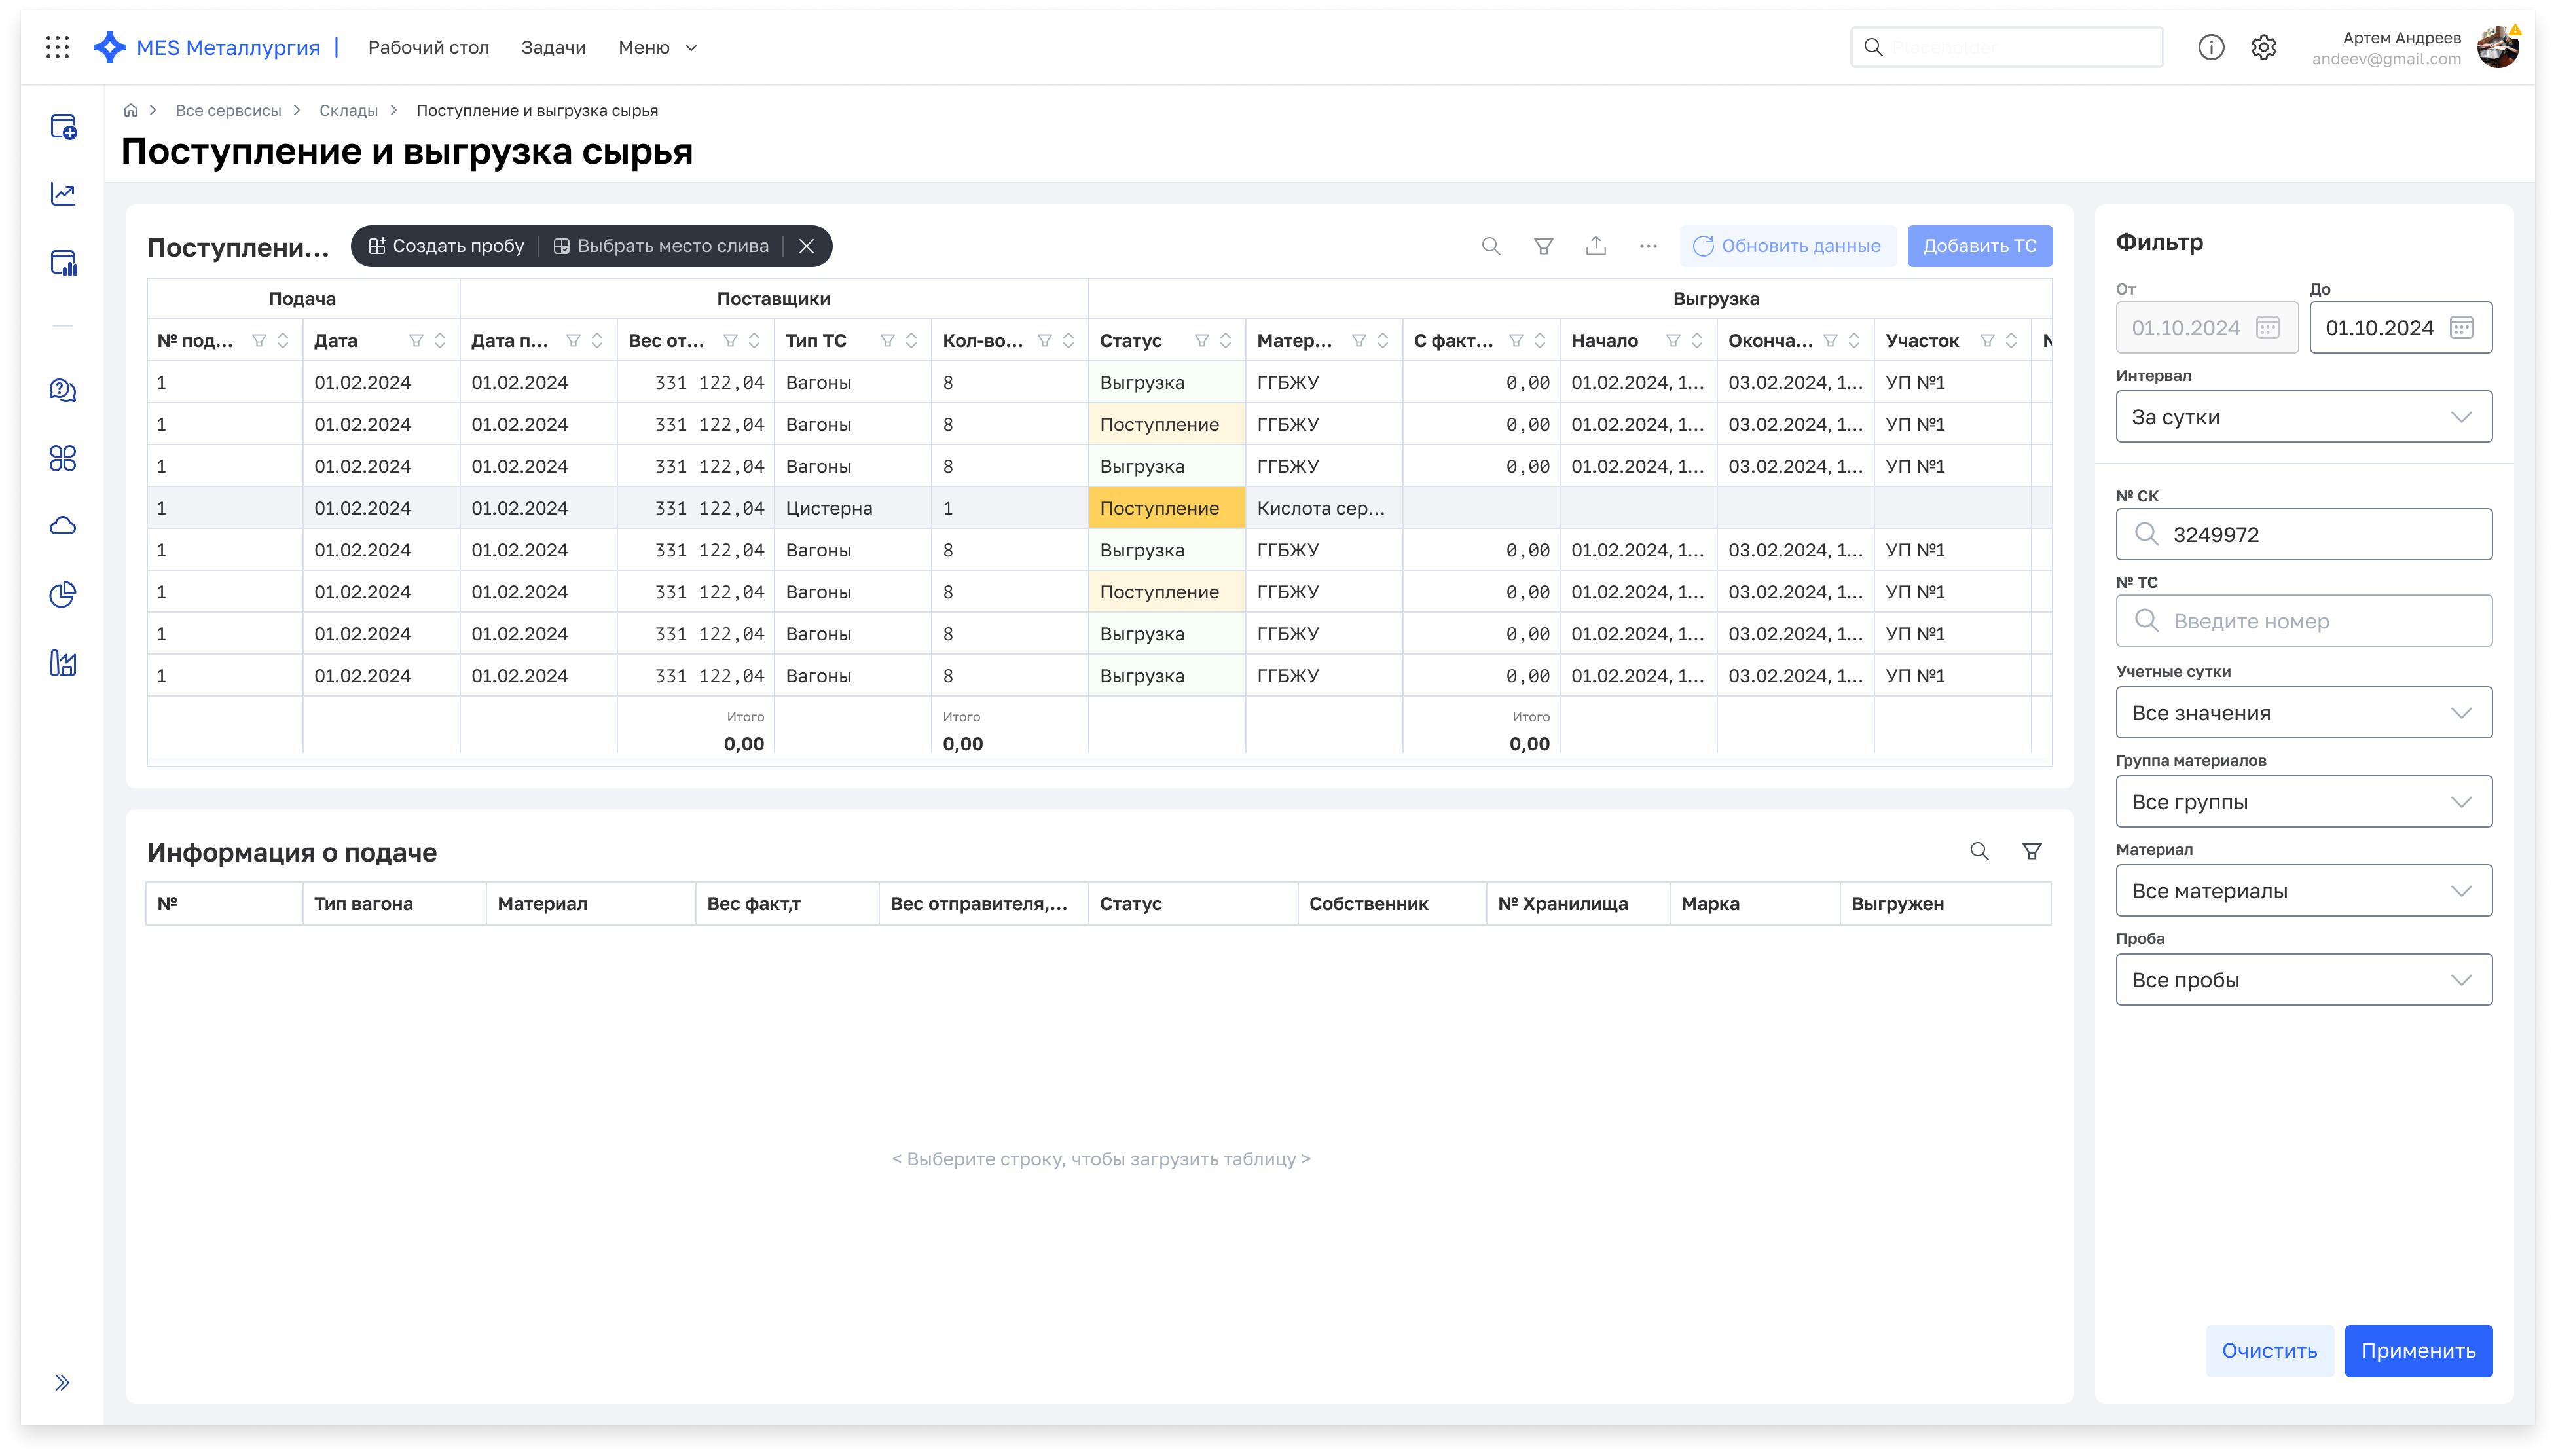Image resolution: width=2556 pixels, height=1456 pixels.
Task: Filter the Участок column funnel icon
Action: (x=1987, y=341)
